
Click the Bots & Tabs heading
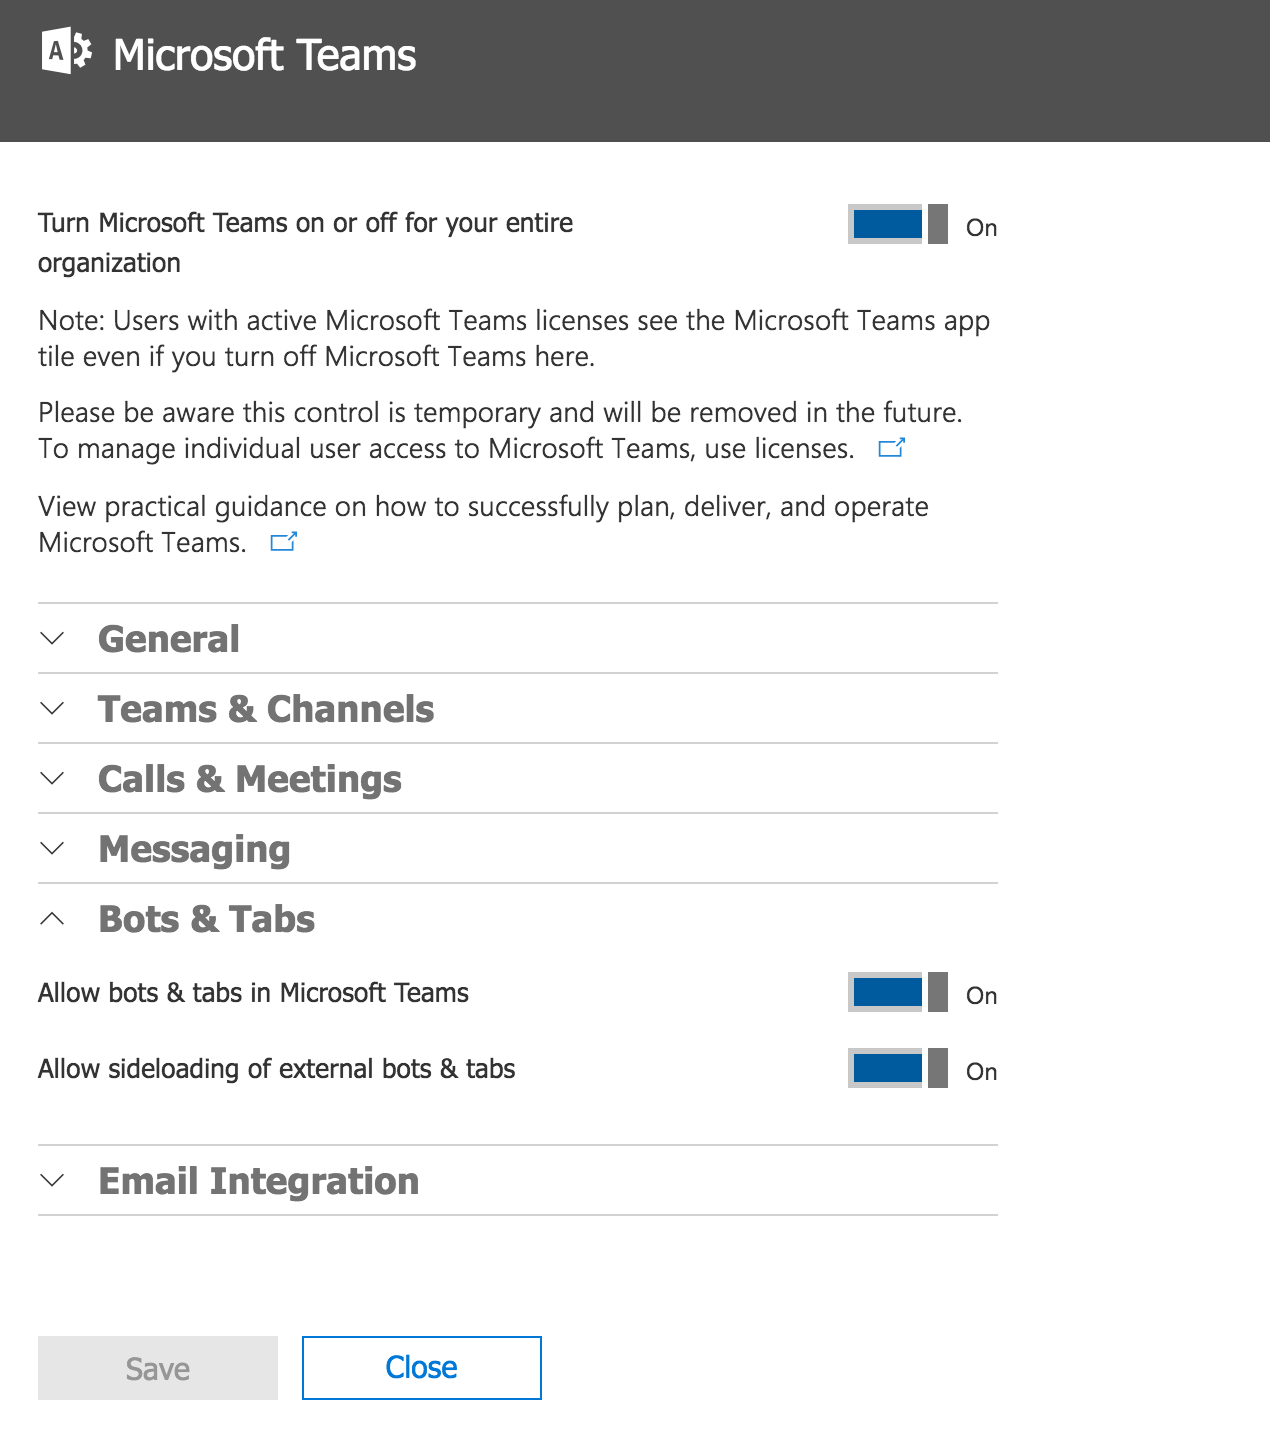pyautogui.click(x=207, y=919)
